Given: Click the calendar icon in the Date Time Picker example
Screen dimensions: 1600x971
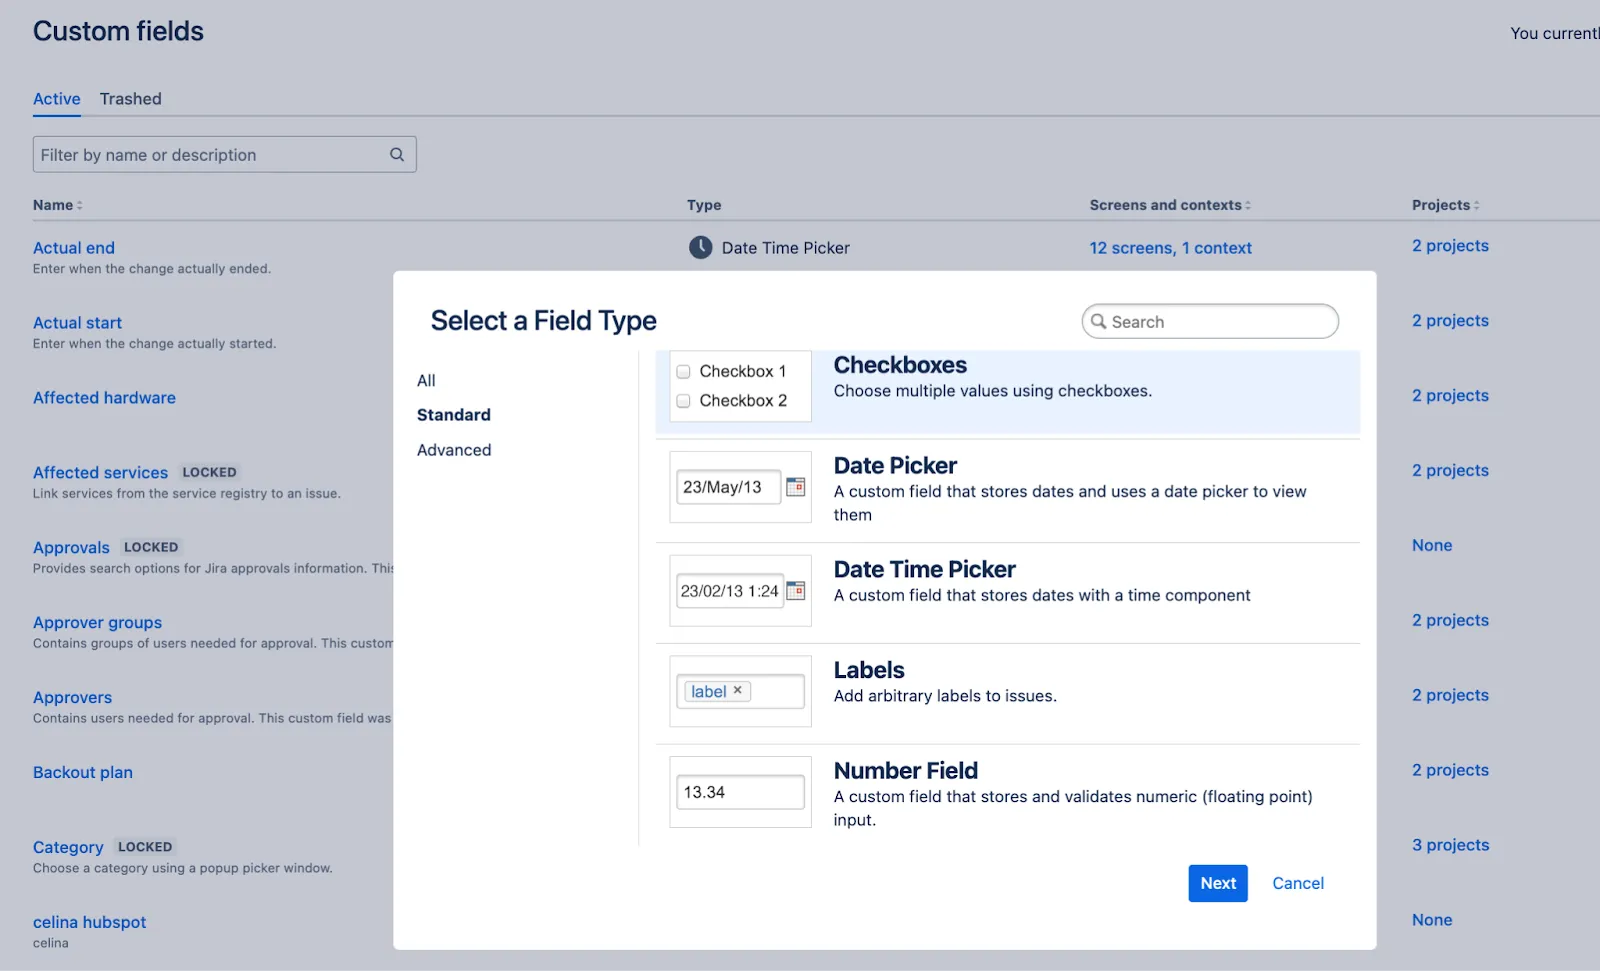Looking at the screenshot, I should (796, 590).
